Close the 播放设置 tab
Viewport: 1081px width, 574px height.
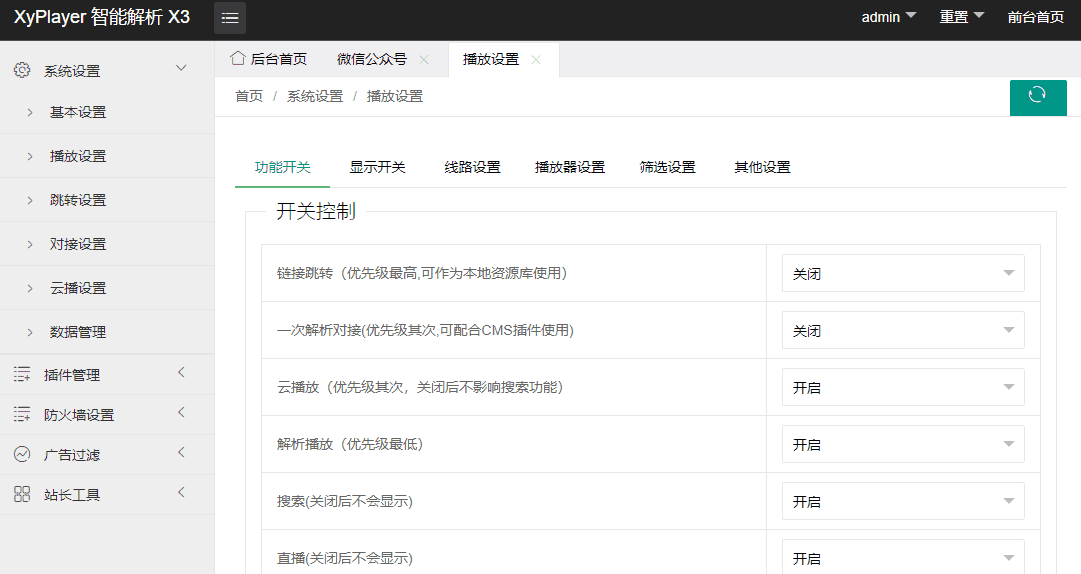coord(536,60)
